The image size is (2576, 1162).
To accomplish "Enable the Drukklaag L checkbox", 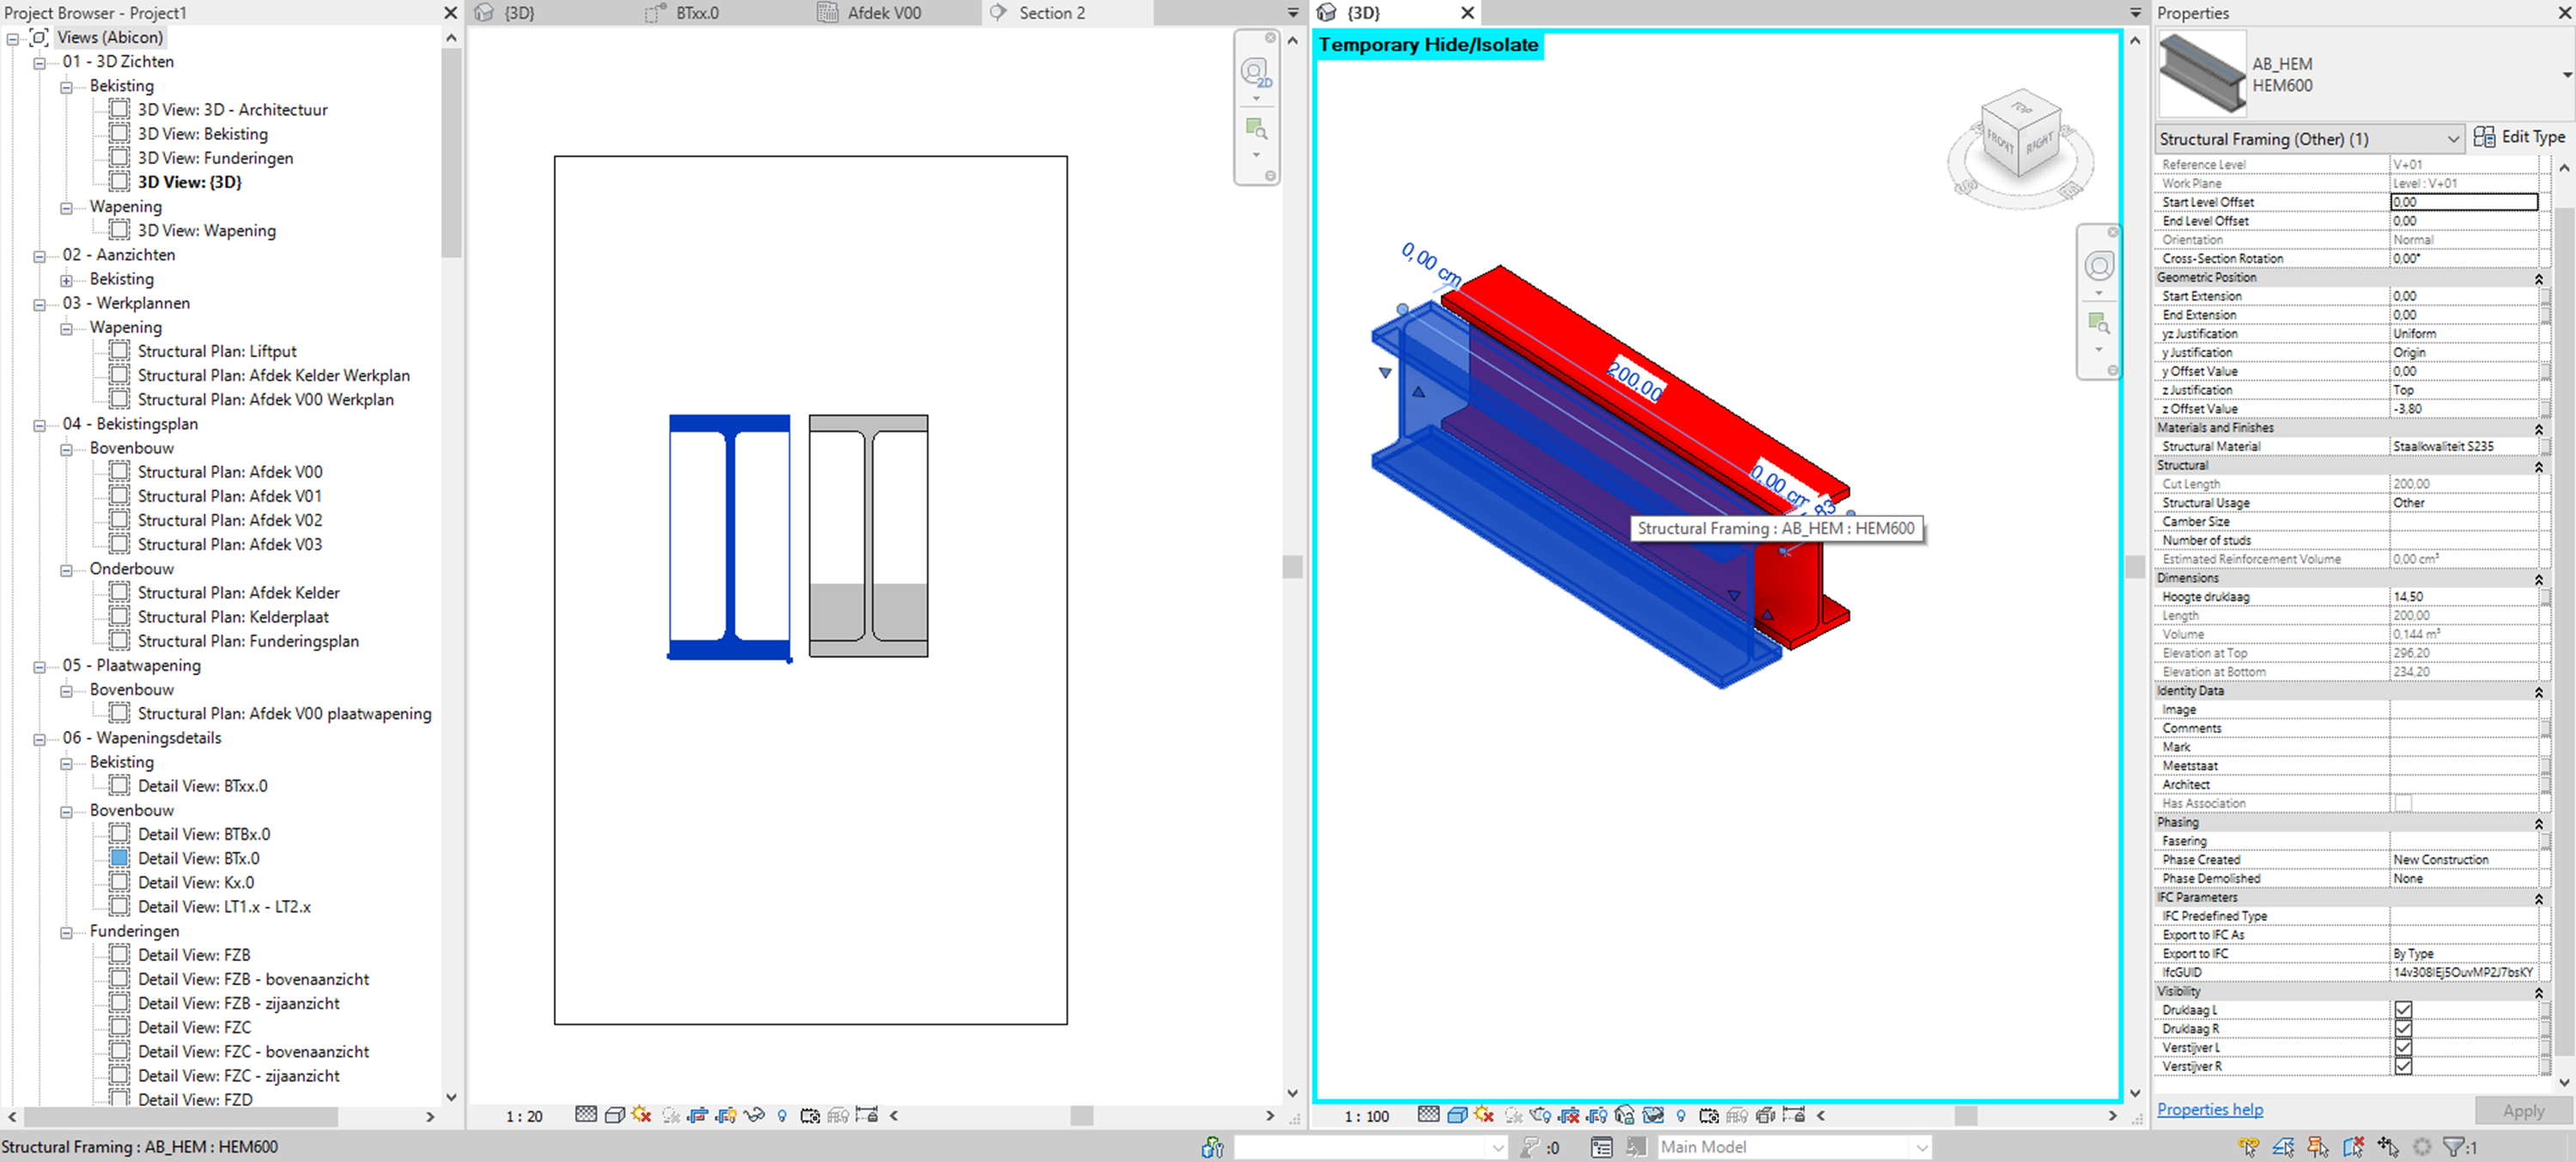I will 2403,1009.
